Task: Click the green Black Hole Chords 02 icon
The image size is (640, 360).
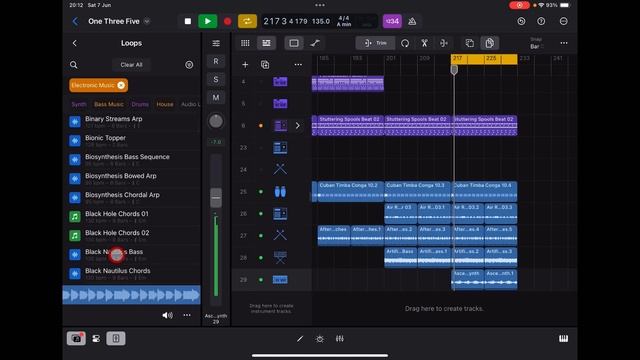Action: click(75, 236)
